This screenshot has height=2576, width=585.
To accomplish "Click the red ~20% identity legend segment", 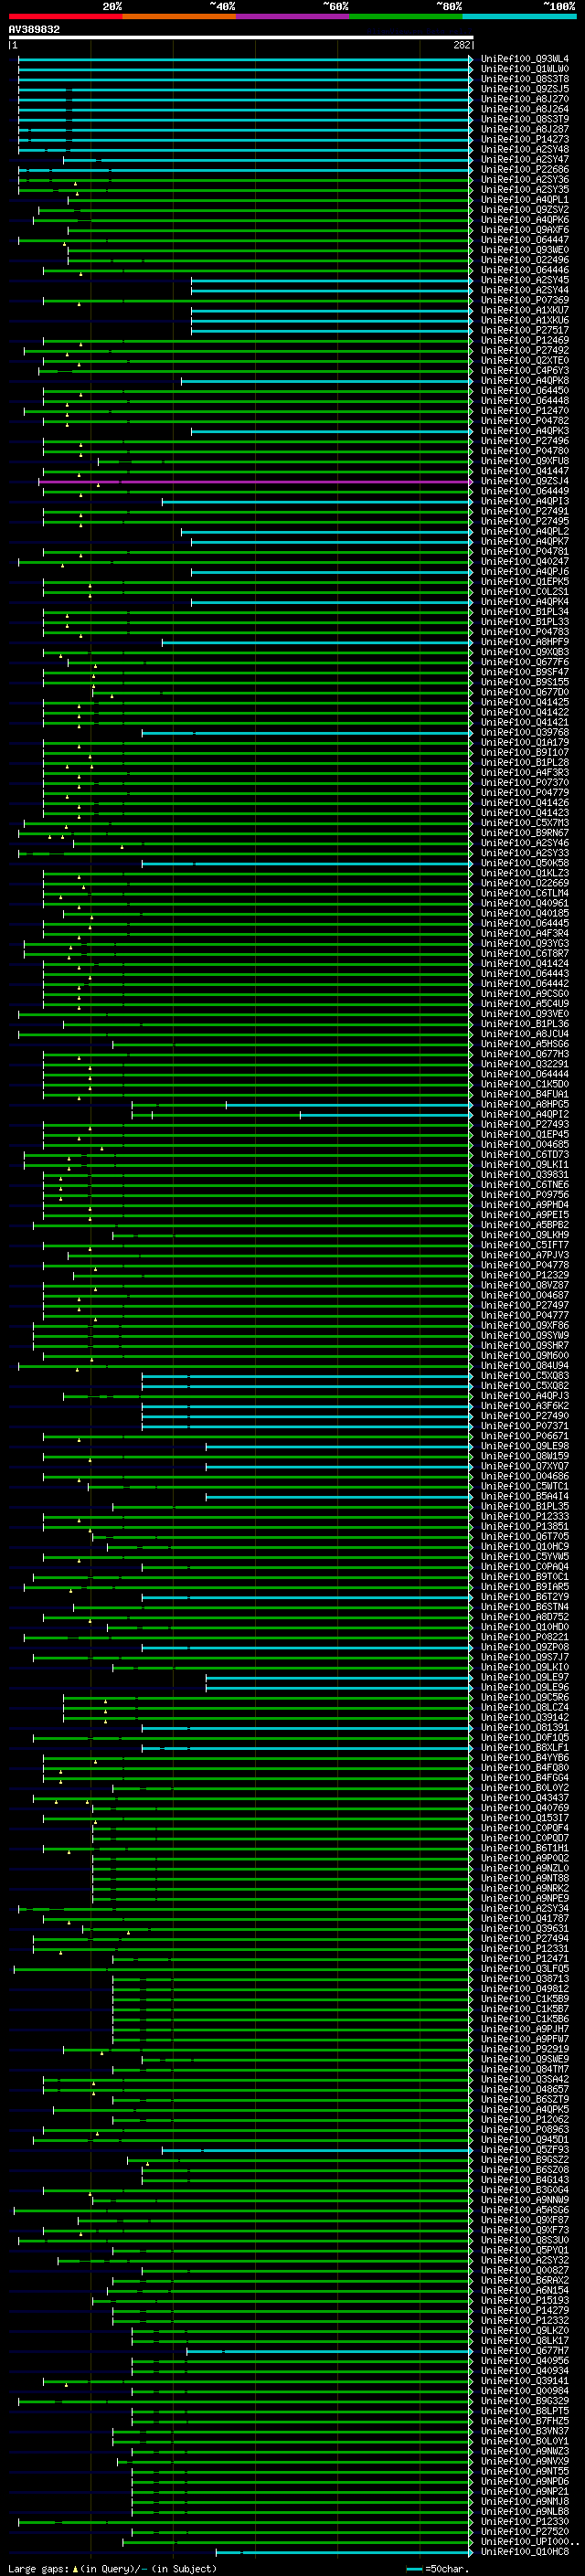I will [x=65, y=16].
